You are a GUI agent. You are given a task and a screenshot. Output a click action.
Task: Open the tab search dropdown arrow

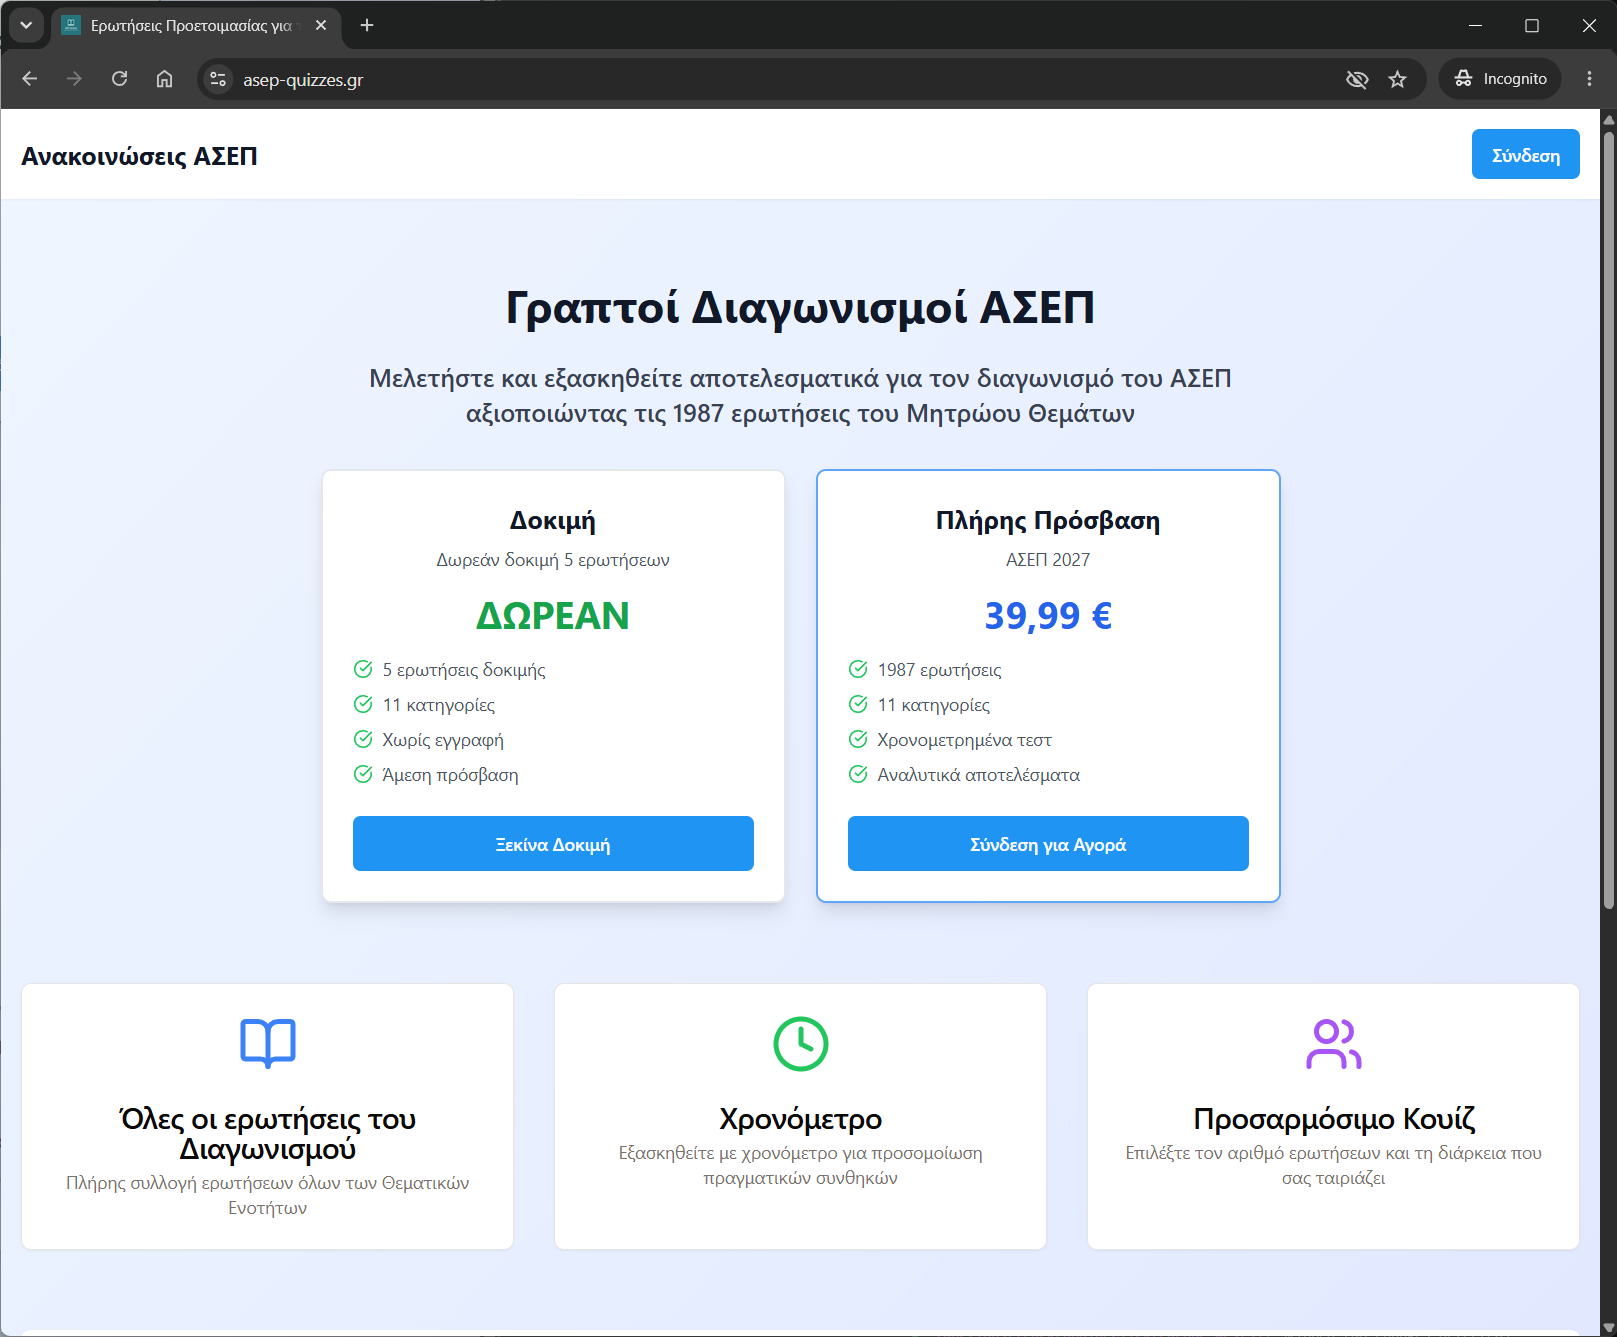[x=26, y=25]
